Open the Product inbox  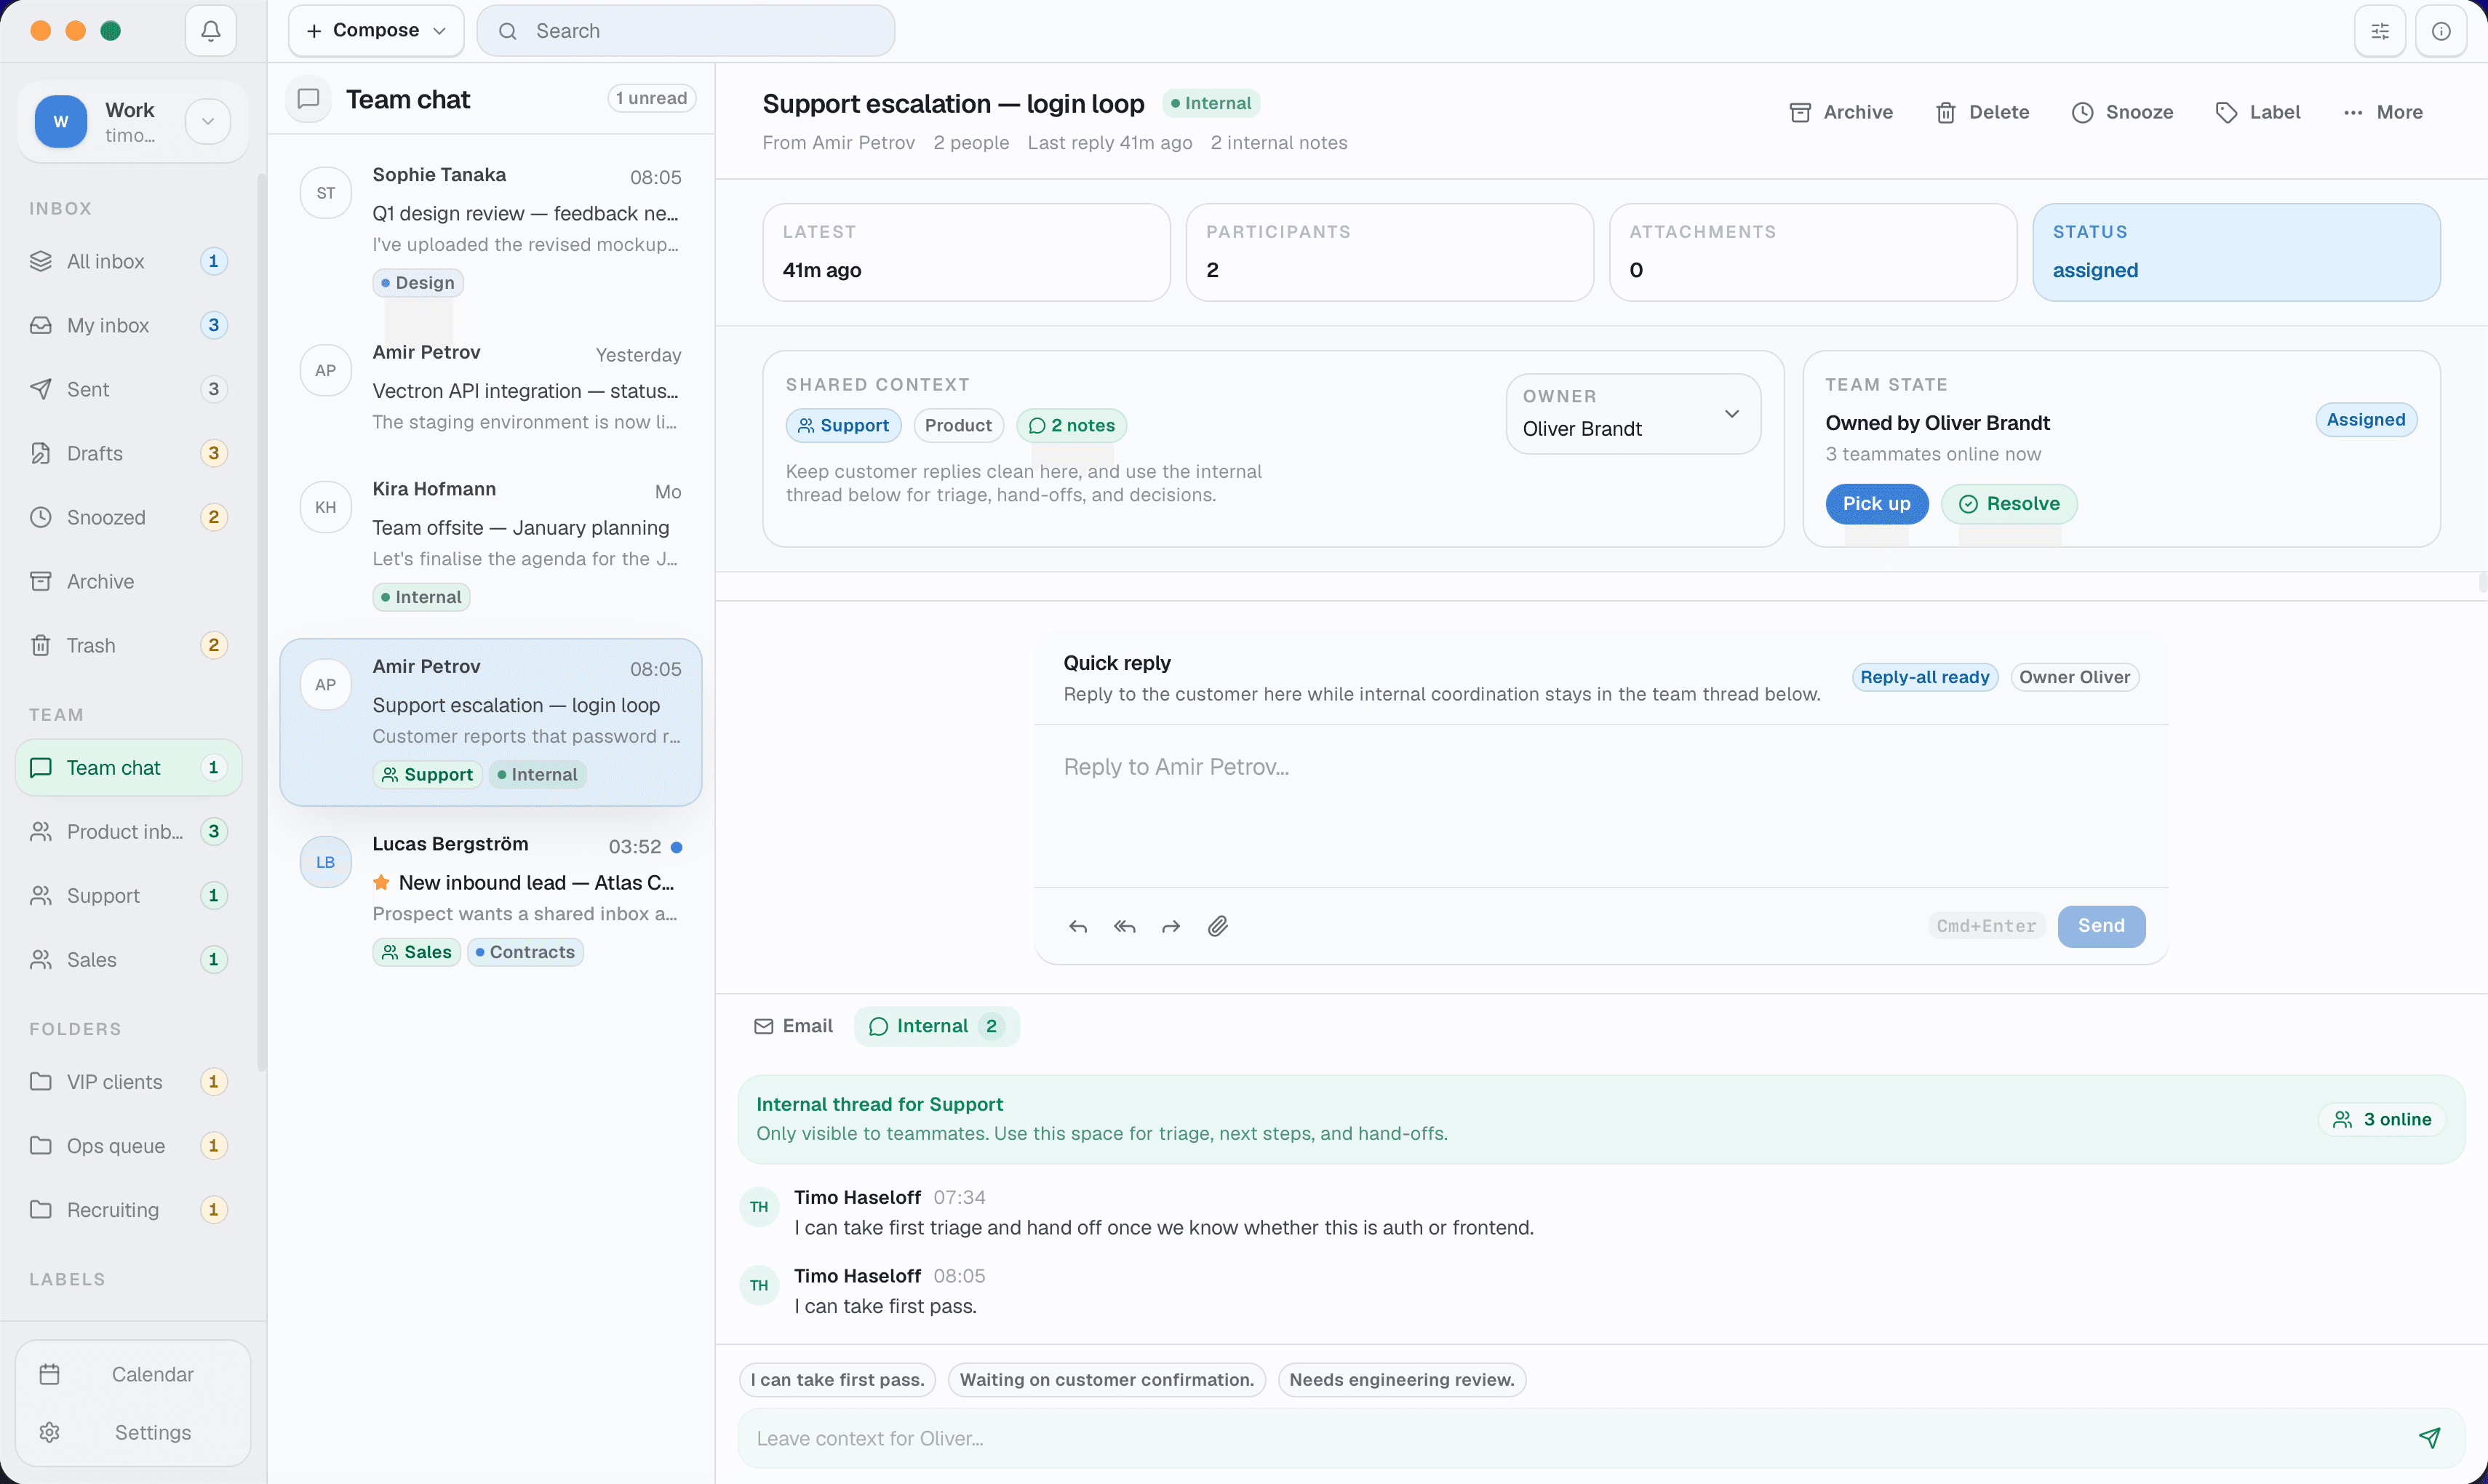[129, 831]
